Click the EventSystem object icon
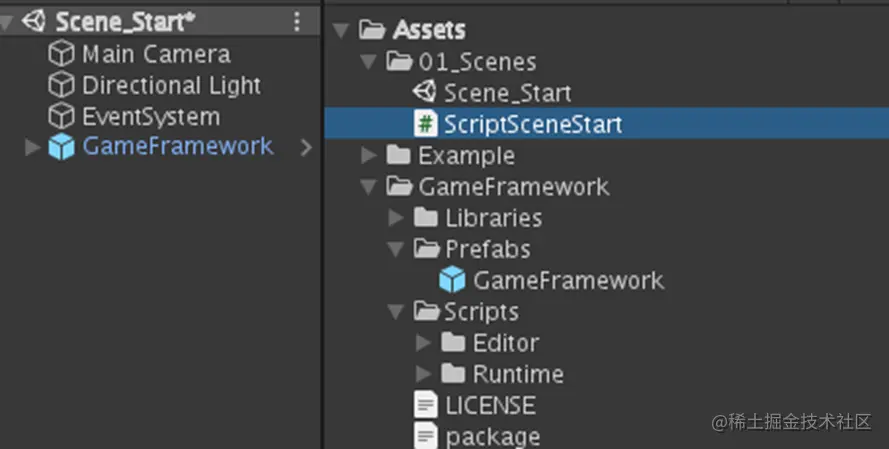This screenshot has width=889, height=449. click(62, 117)
